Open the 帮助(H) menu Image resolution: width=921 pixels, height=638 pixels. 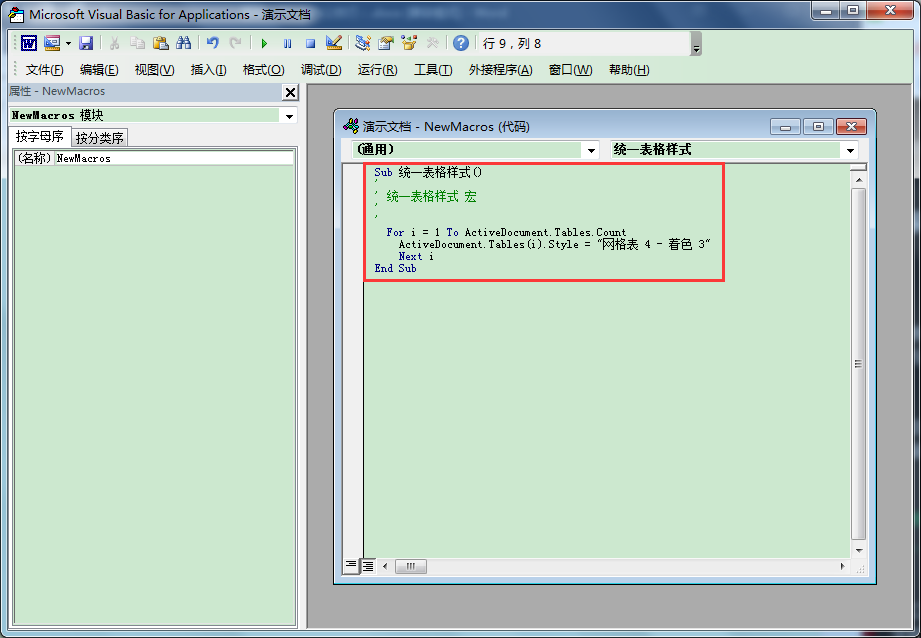click(629, 70)
